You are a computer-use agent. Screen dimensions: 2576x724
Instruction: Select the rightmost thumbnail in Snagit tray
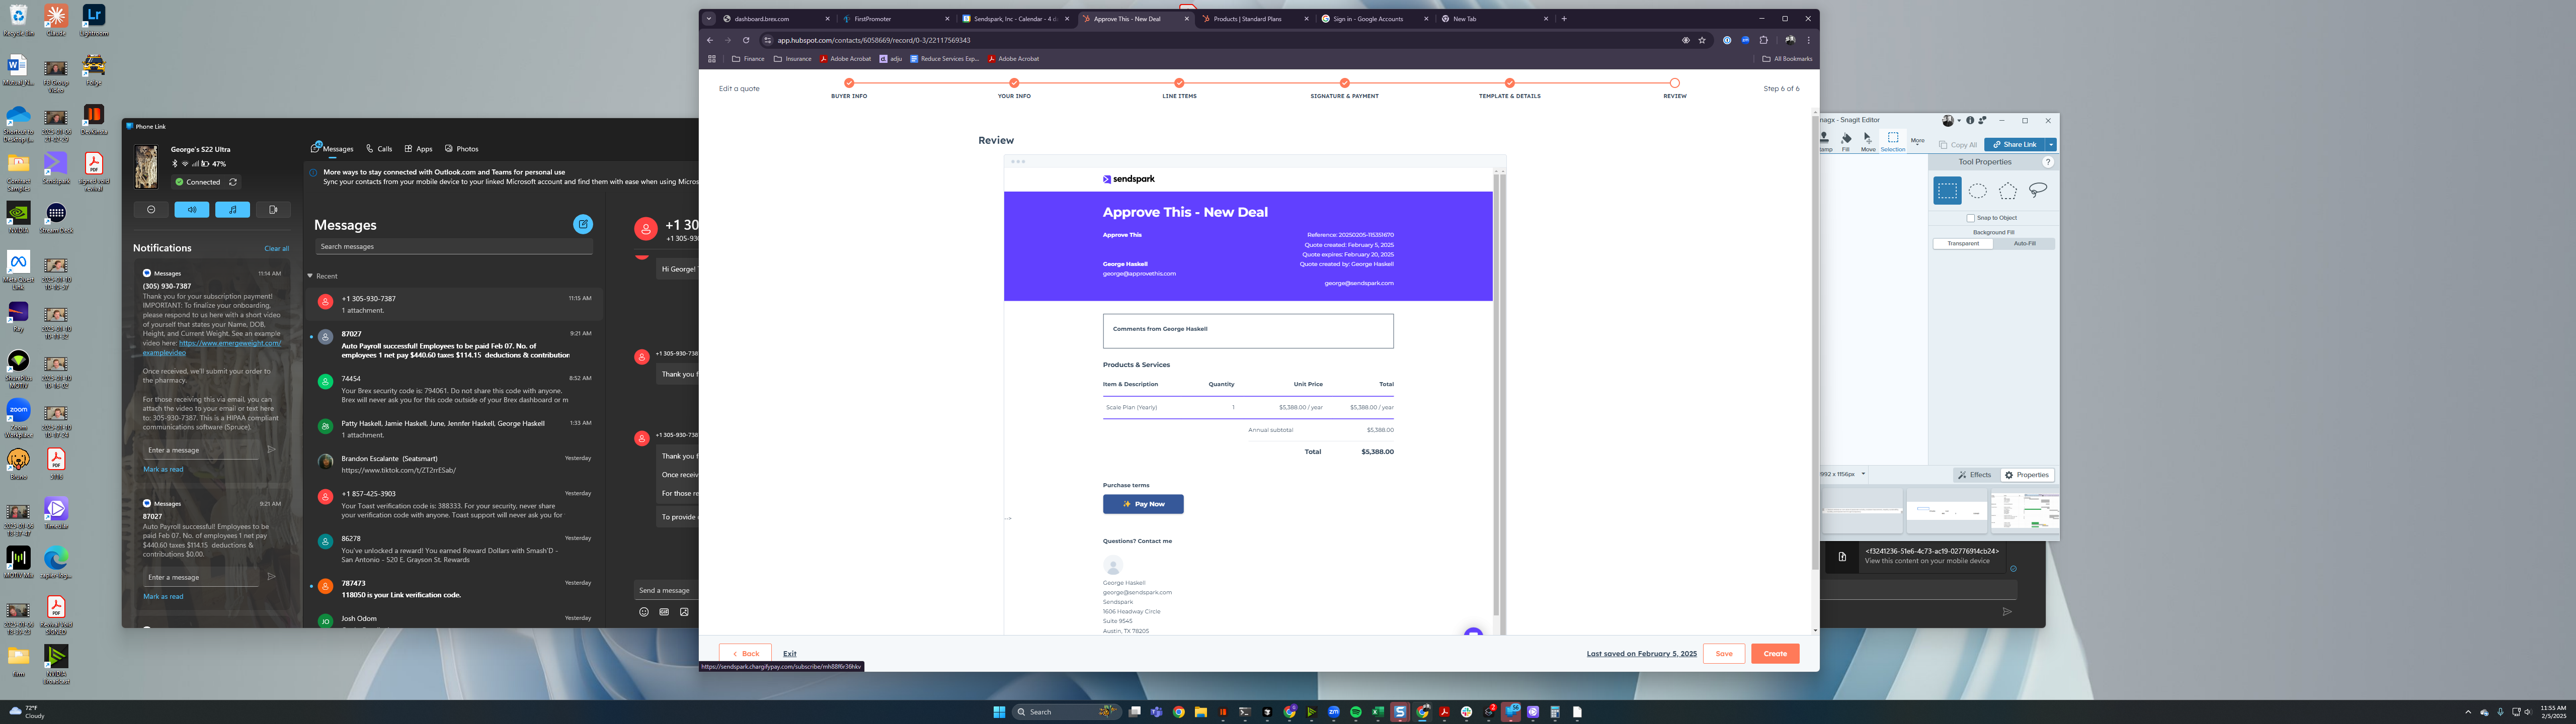tap(2025, 512)
